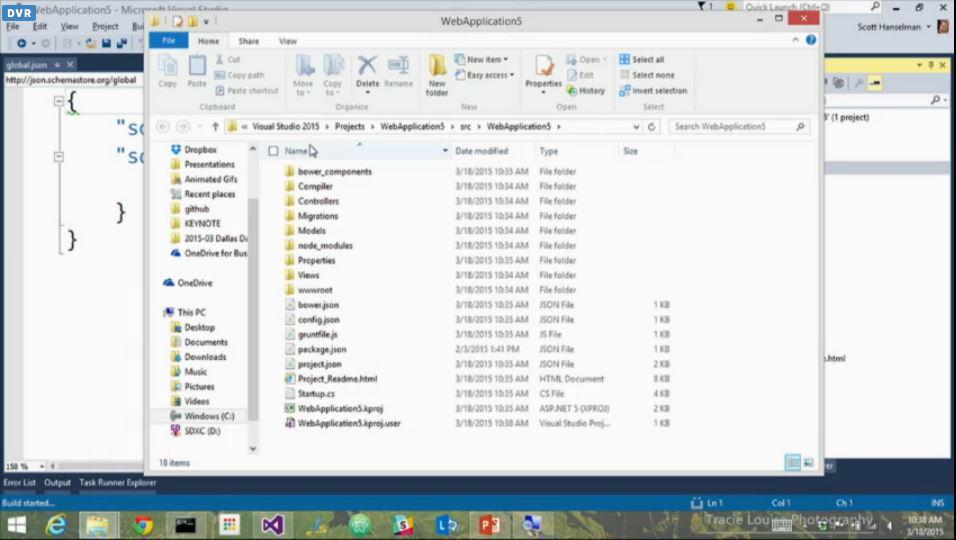The height and width of the screenshot is (540, 956).
Task: Click the search magnifier in Explorer
Action: click(x=801, y=127)
